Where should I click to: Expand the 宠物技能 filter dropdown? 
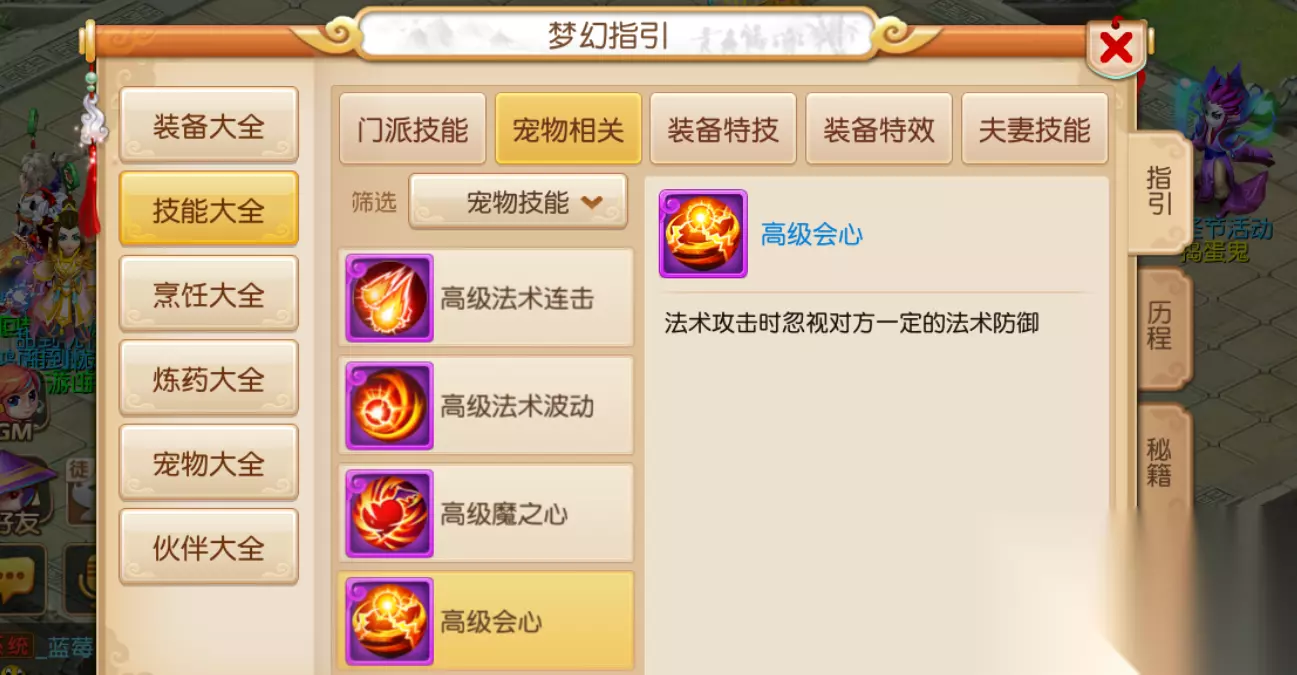[x=518, y=202]
